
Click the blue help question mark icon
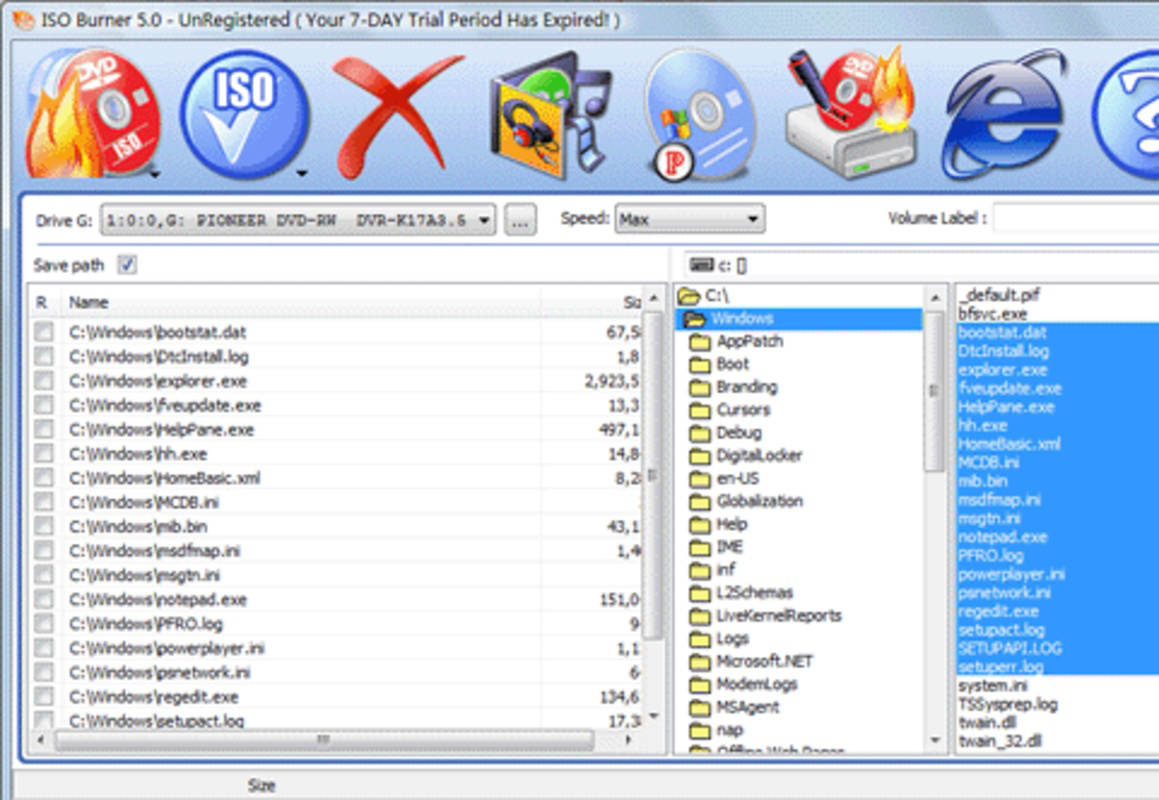[1125, 115]
